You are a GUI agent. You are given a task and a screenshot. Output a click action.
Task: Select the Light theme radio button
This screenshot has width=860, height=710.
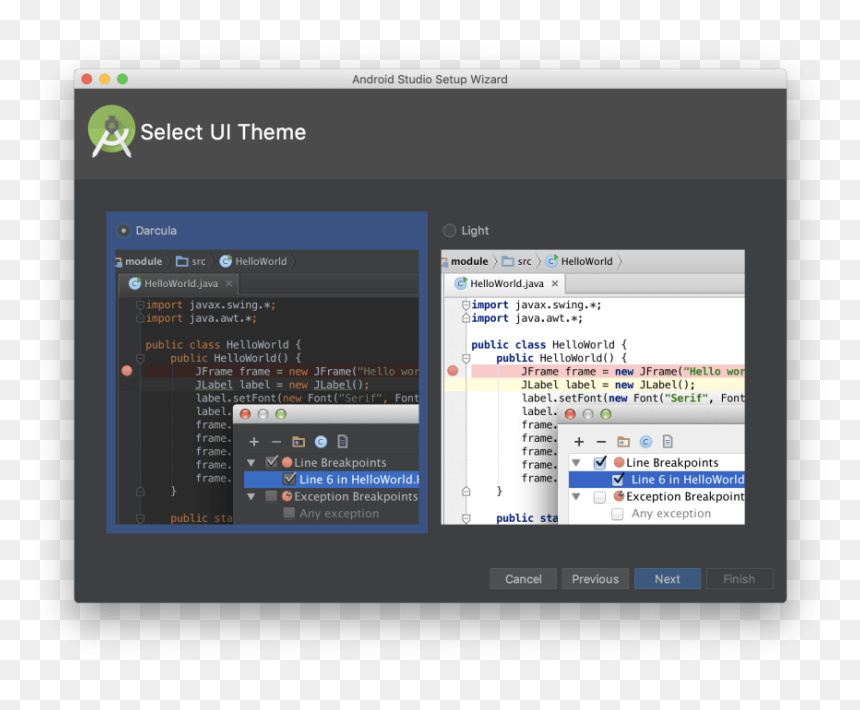pos(449,230)
